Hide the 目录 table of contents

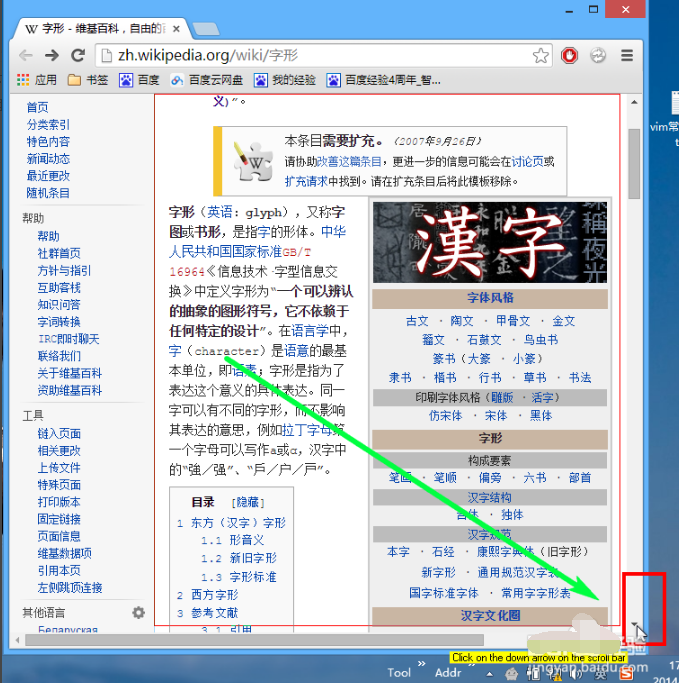pos(249,503)
